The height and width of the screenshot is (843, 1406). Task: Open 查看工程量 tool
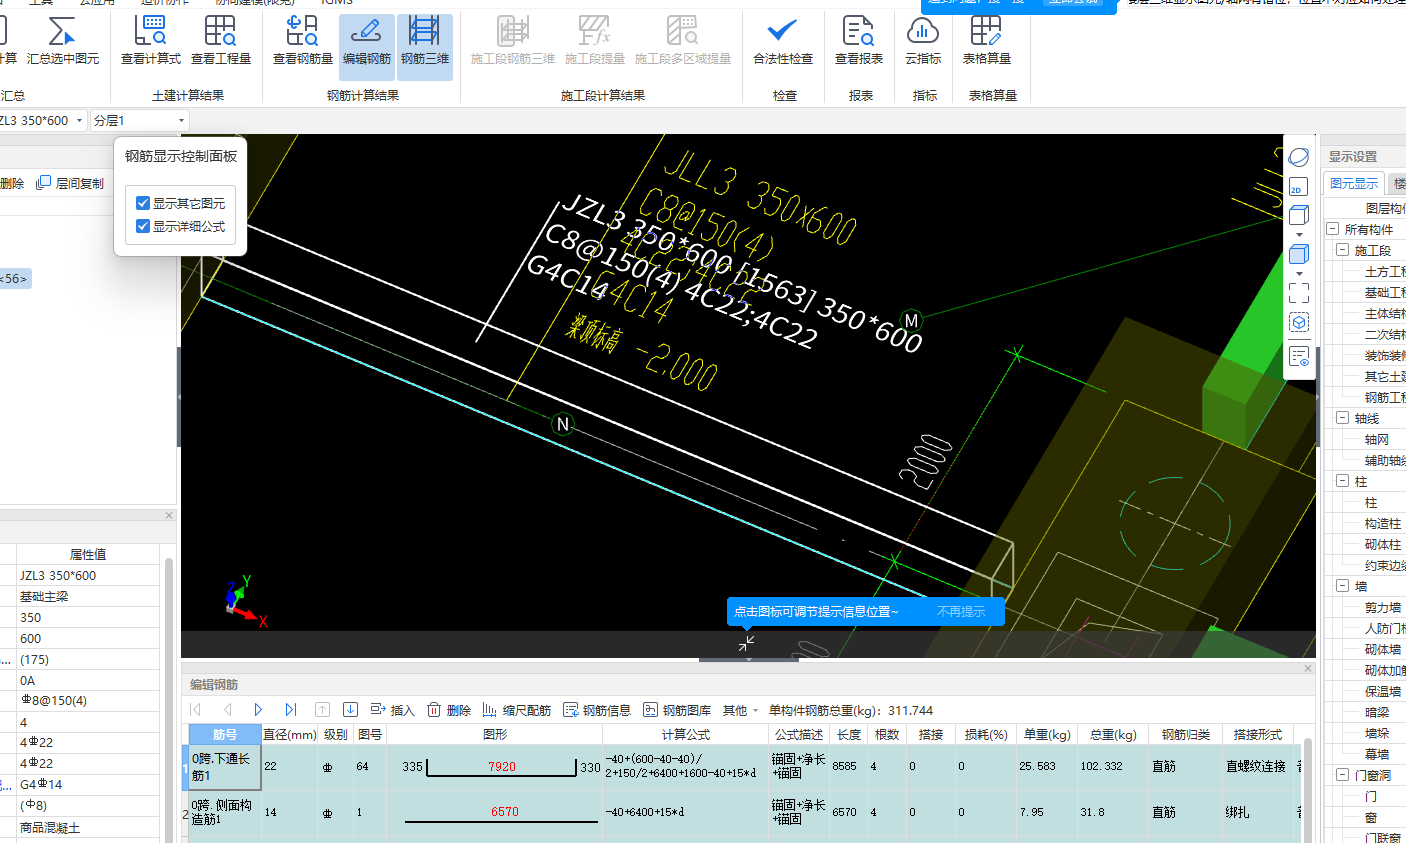221,40
